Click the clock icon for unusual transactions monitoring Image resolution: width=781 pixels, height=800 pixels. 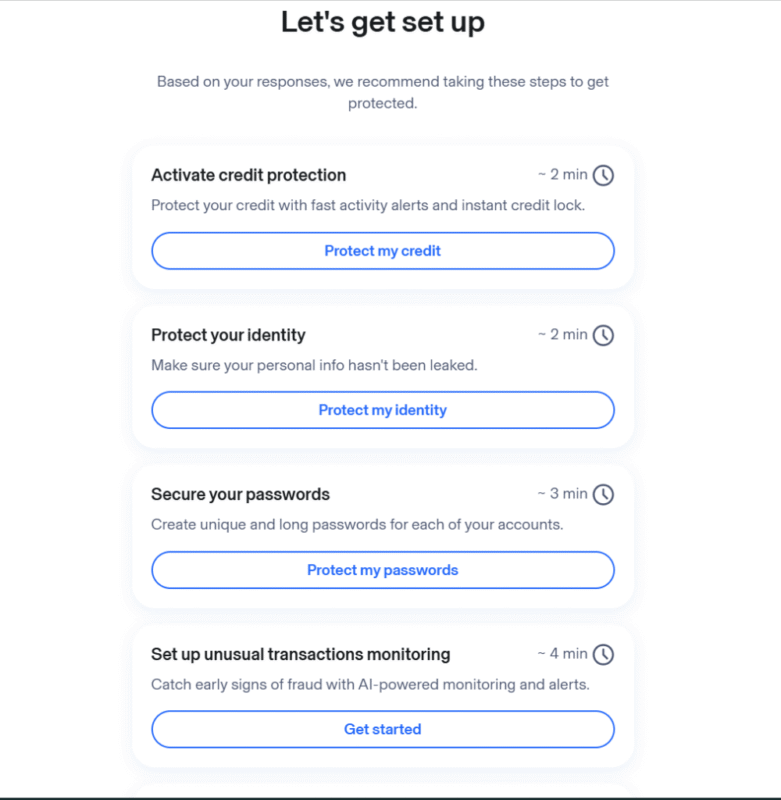coord(603,654)
